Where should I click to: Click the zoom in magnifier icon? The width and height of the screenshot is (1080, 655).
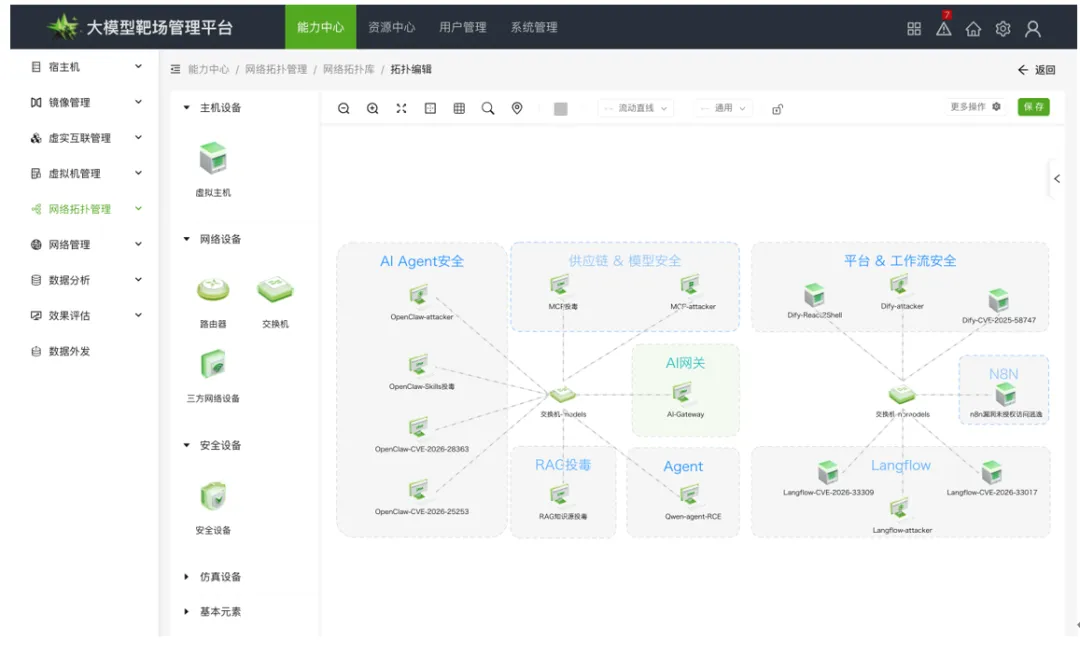(x=373, y=108)
